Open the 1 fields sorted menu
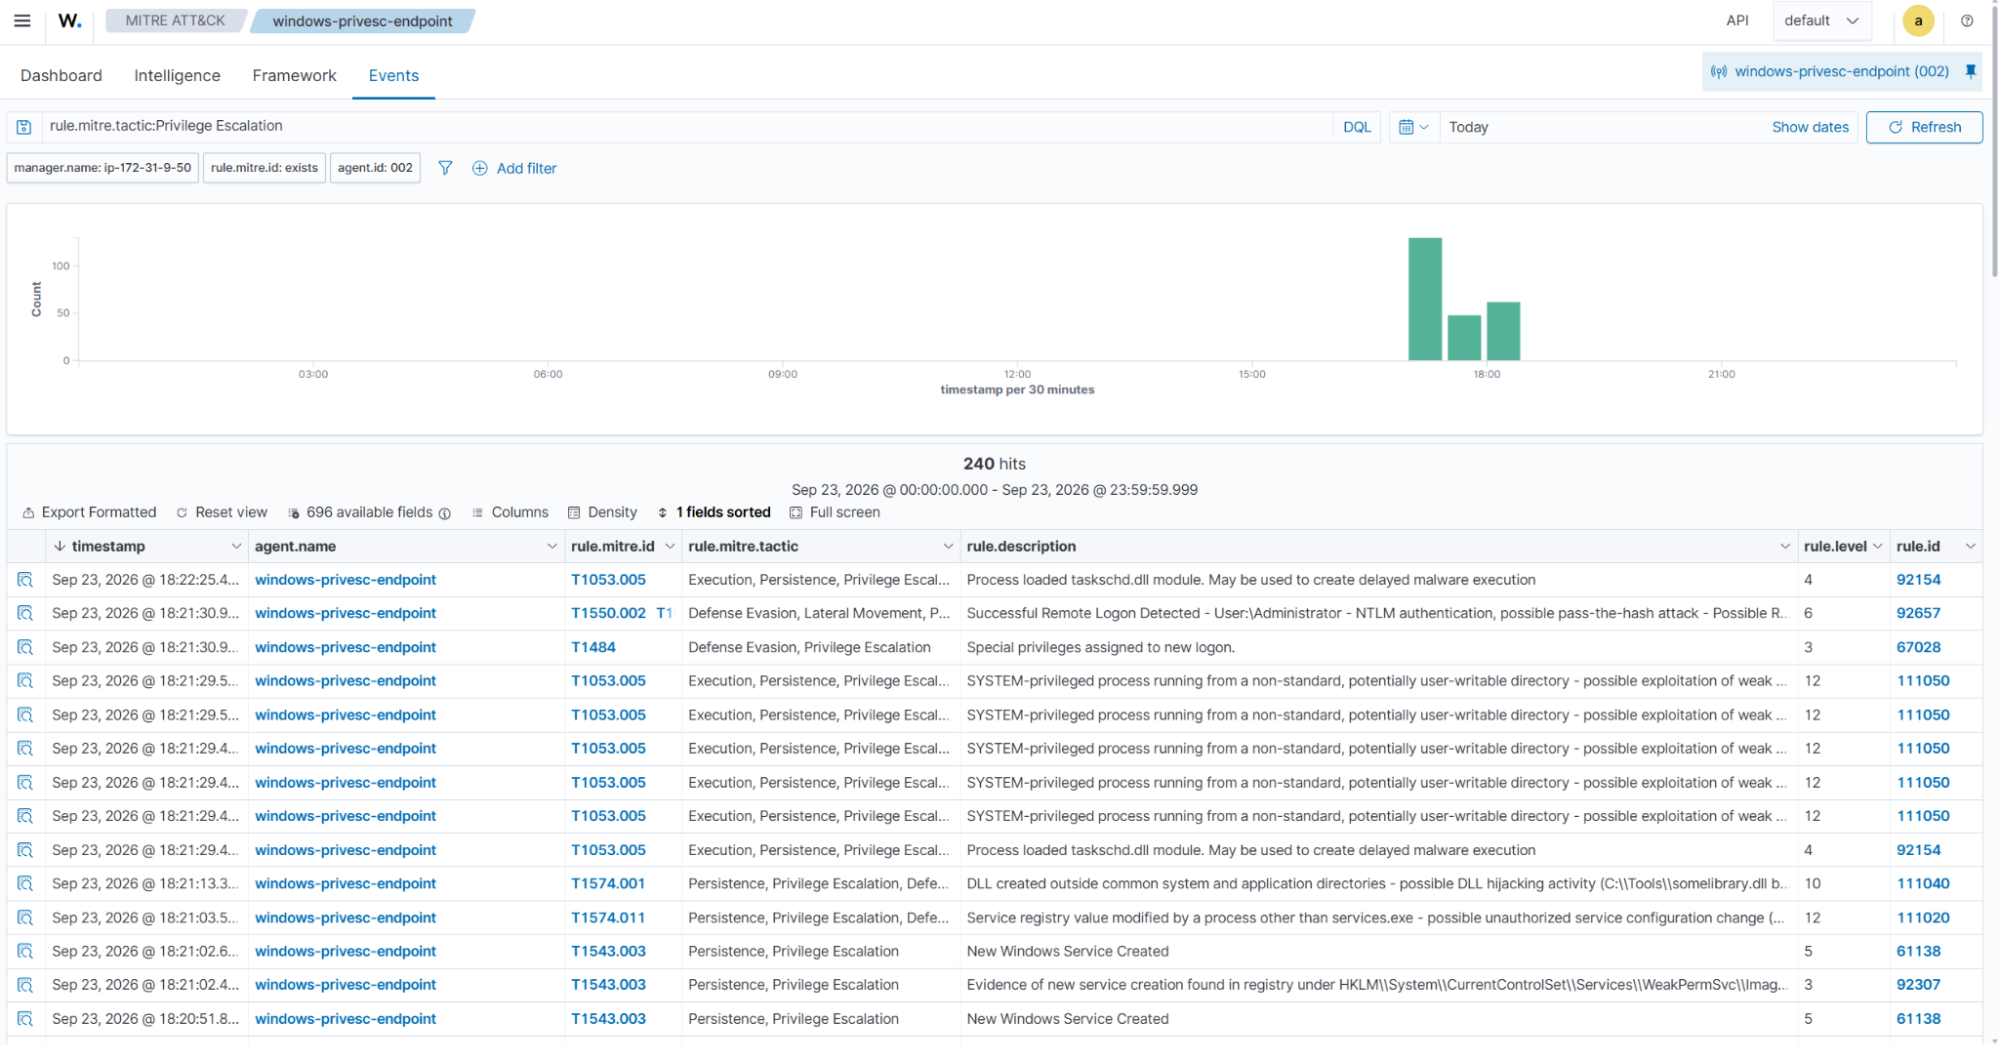 click(713, 512)
